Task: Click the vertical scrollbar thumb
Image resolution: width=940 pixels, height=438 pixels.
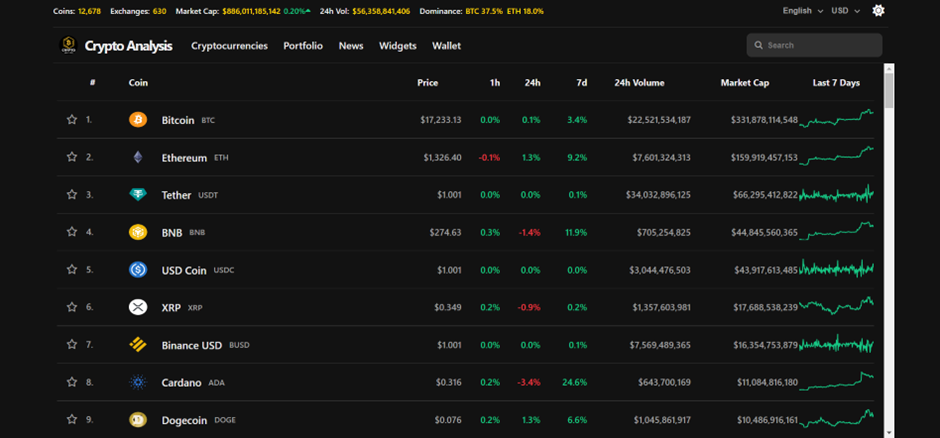Action: pyautogui.click(x=889, y=90)
